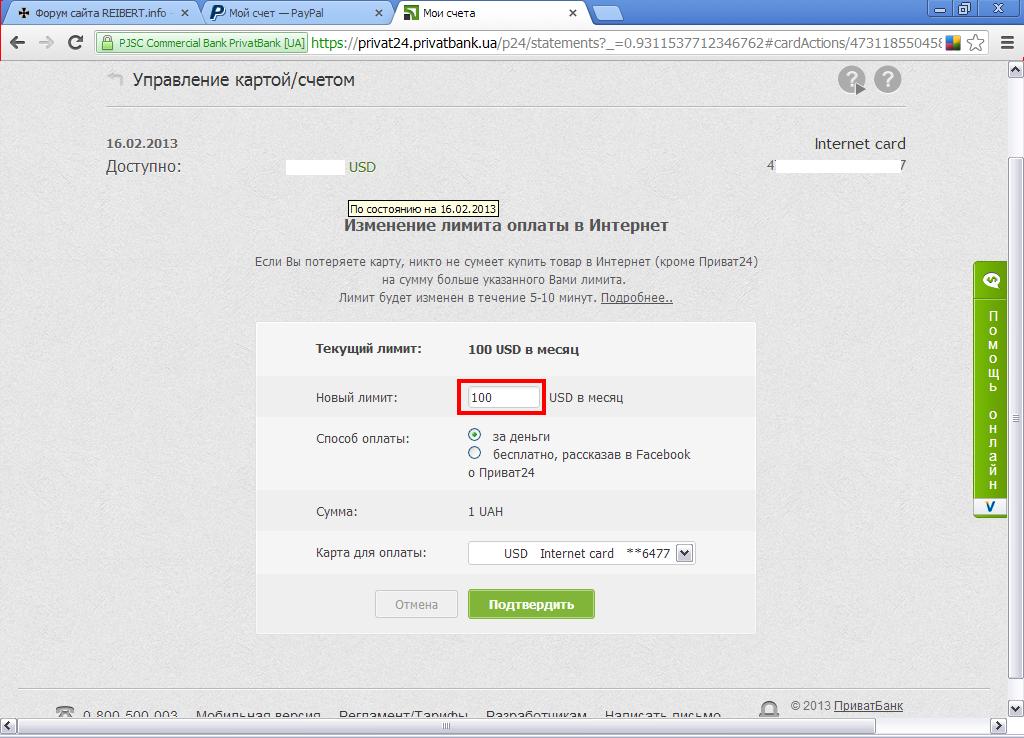Minimize the browser window
This screenshot has width=1024, height=738.
(940, 9)
